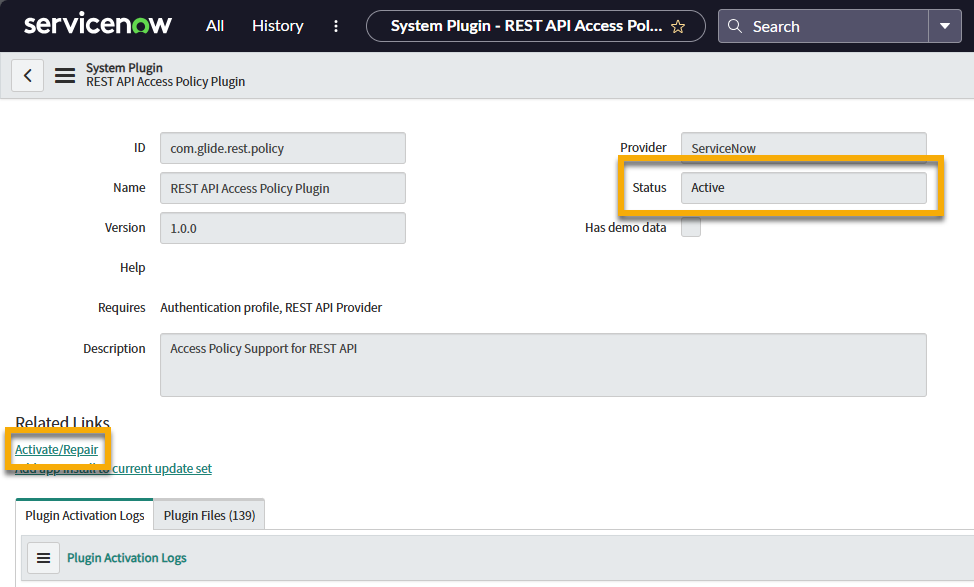Select the Name field of the plugin

282,187
